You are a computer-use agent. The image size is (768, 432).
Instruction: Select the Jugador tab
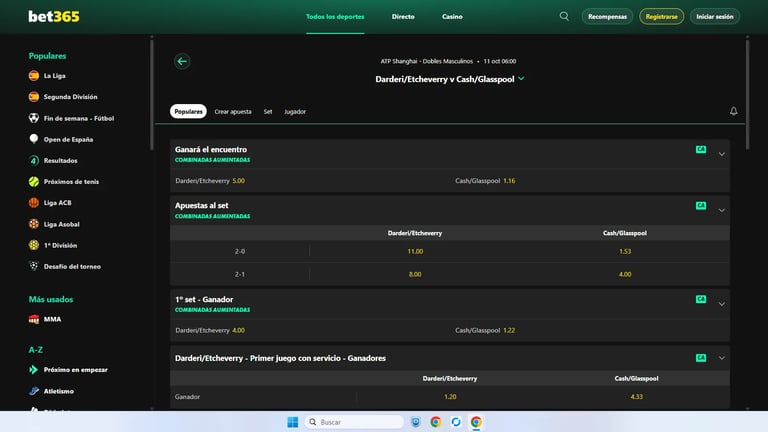295,112
